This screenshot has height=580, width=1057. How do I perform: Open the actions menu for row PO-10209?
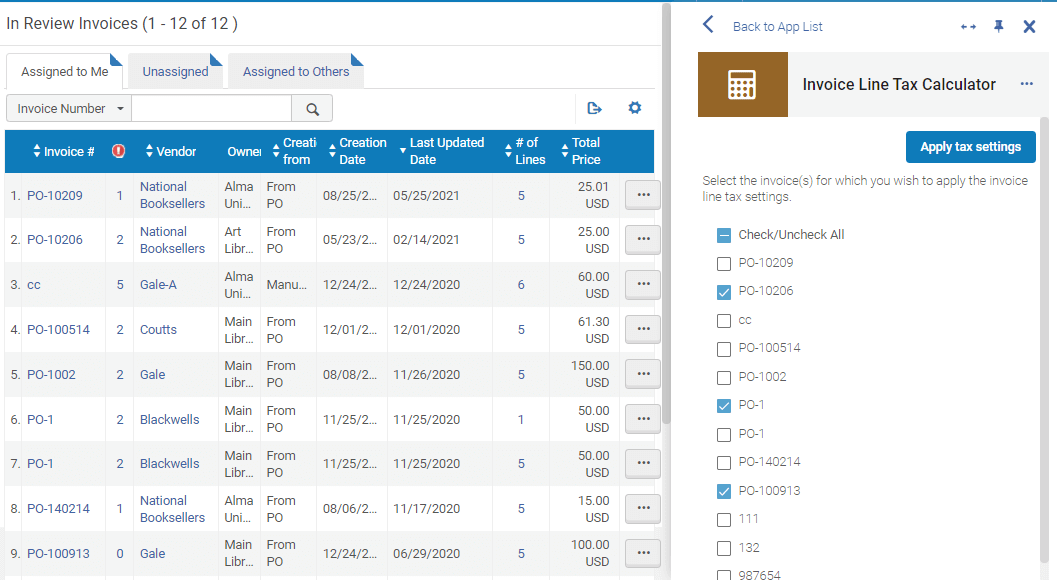coord(642,194)
